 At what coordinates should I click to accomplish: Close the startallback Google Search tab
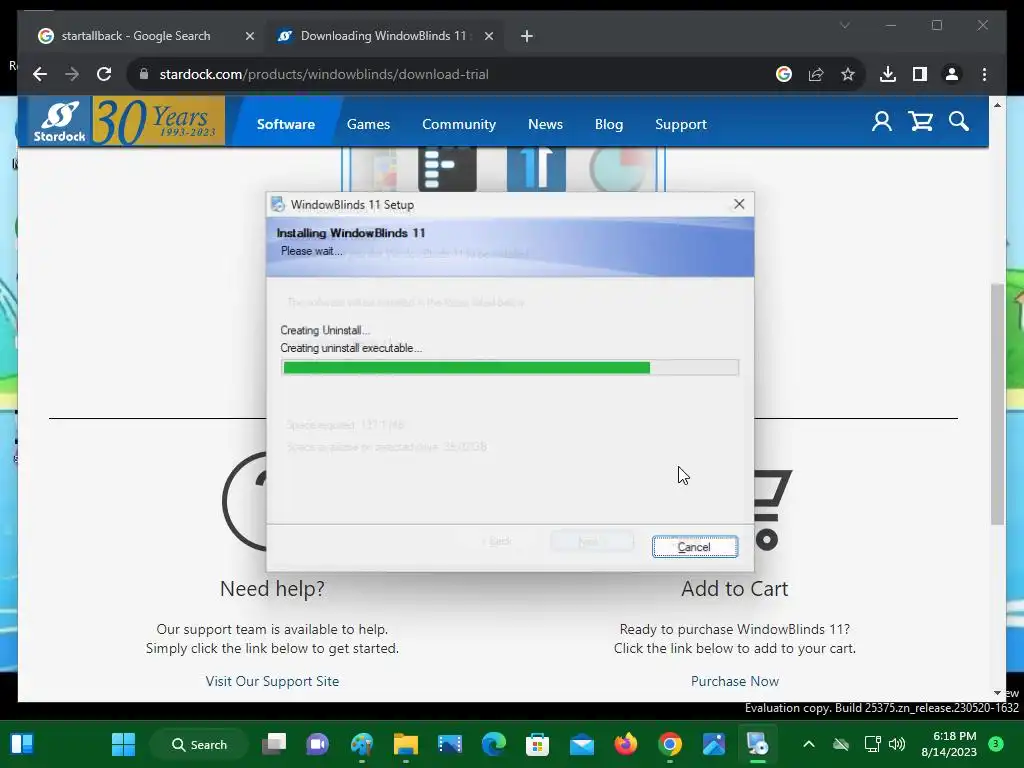point(249,37)
